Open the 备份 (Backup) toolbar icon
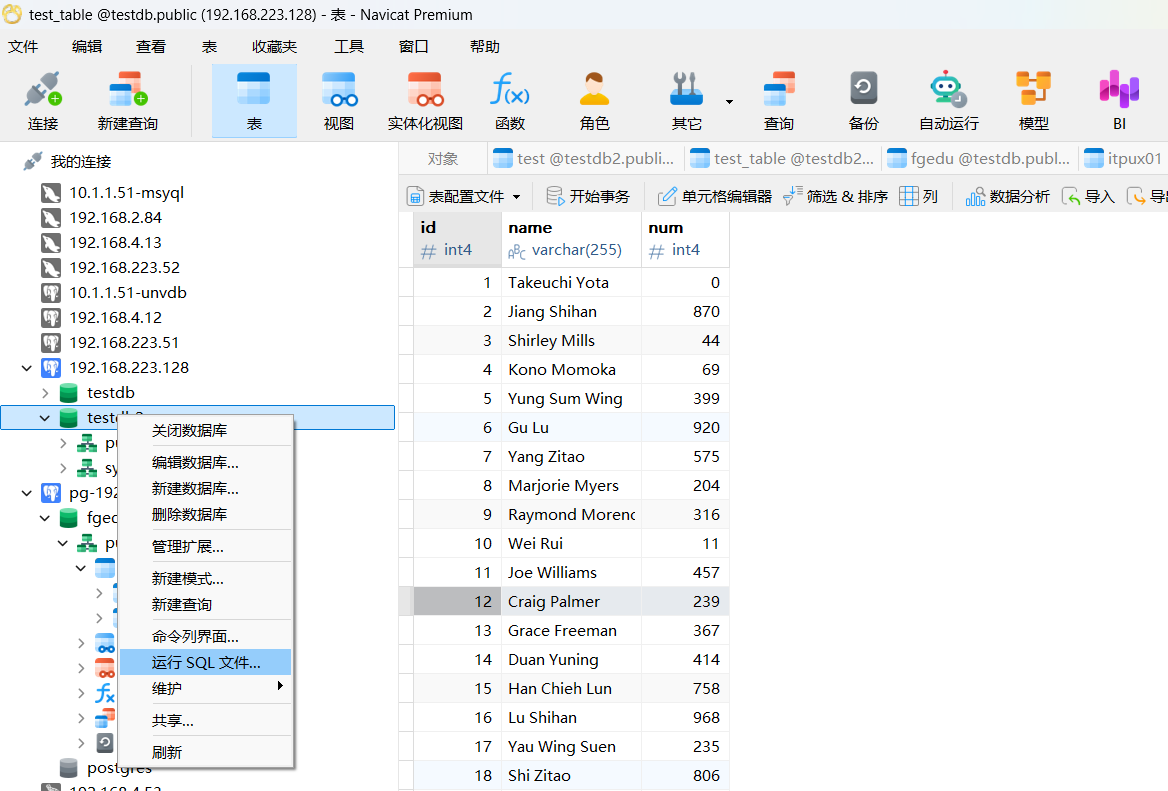 tap(863, 101)
